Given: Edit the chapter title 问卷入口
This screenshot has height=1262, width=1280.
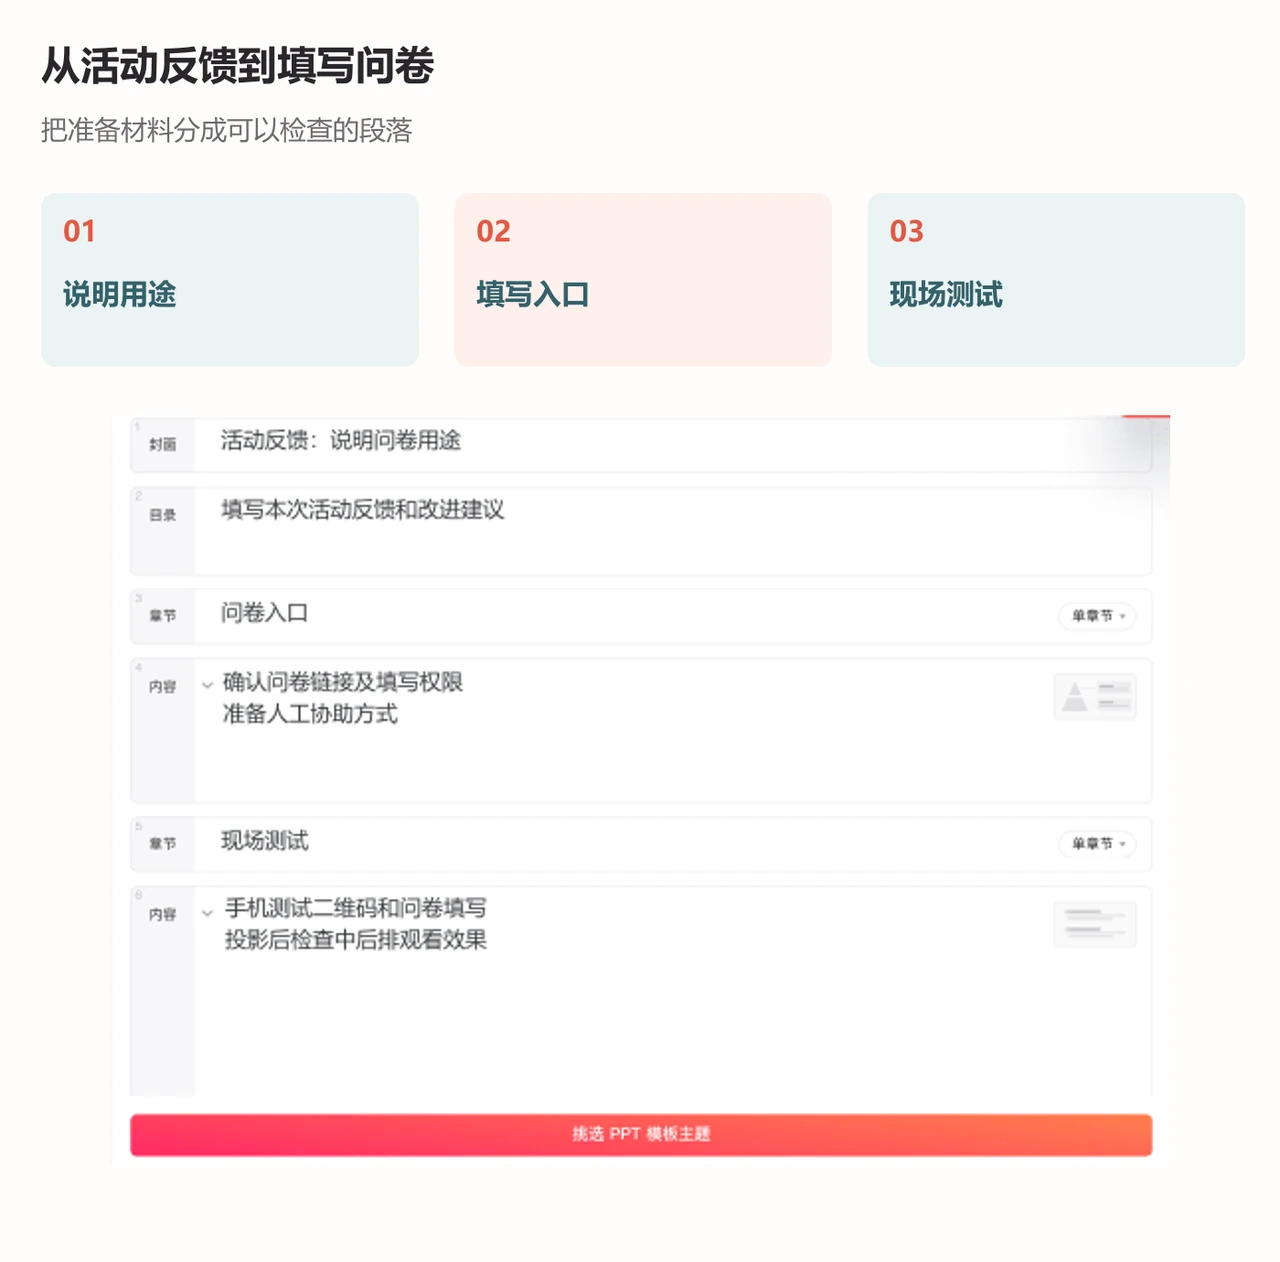Looking at the screenshot, I should pos(265,613).
